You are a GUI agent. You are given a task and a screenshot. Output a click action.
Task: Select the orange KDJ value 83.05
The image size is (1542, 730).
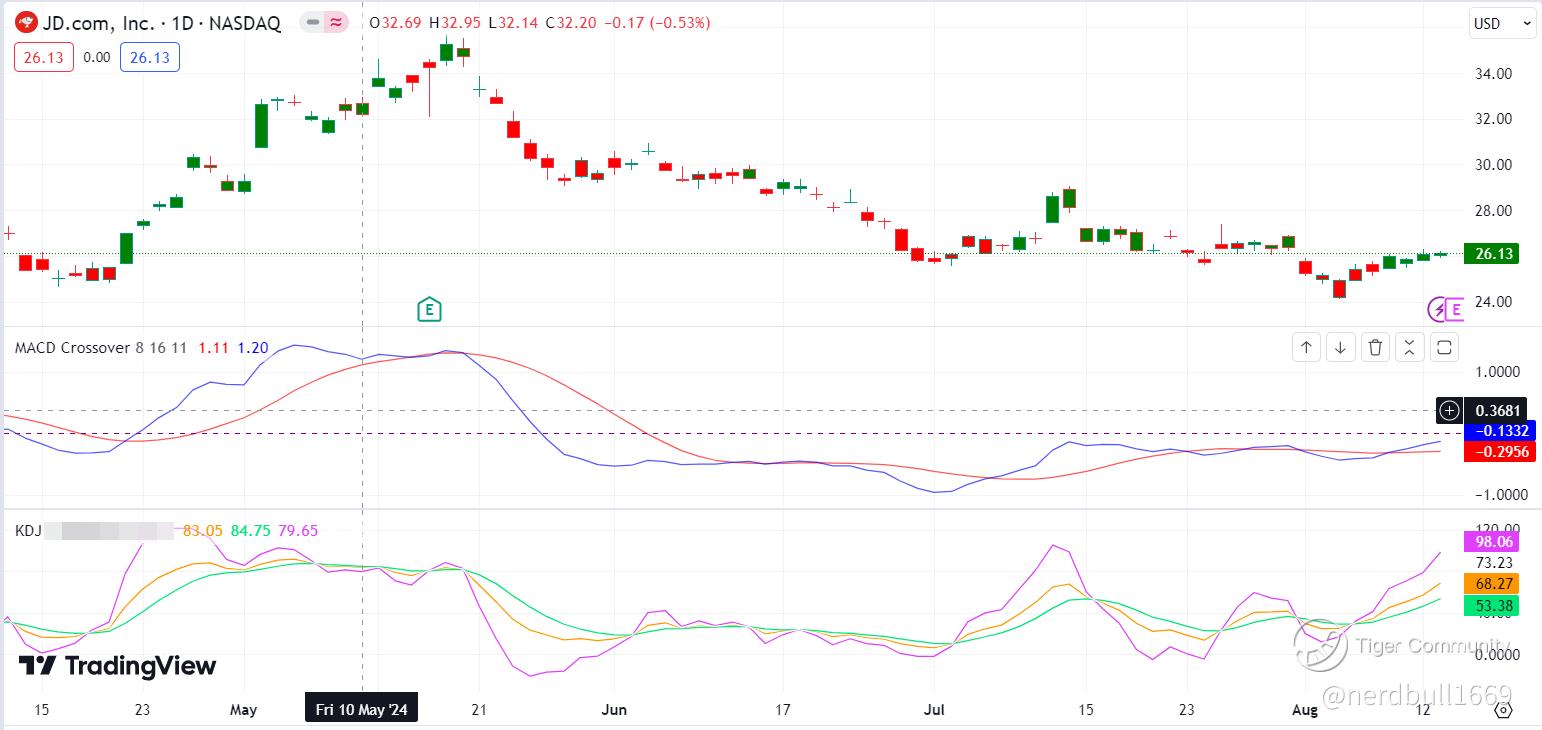coord(203,530)
